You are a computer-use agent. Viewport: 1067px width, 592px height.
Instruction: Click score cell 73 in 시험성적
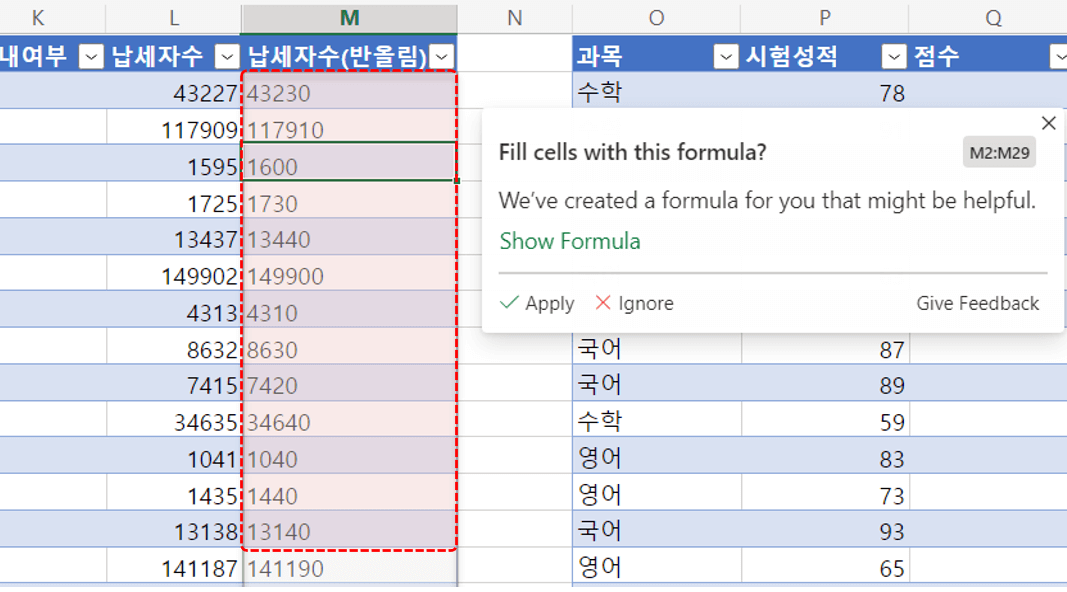click(x=825, y=493)
